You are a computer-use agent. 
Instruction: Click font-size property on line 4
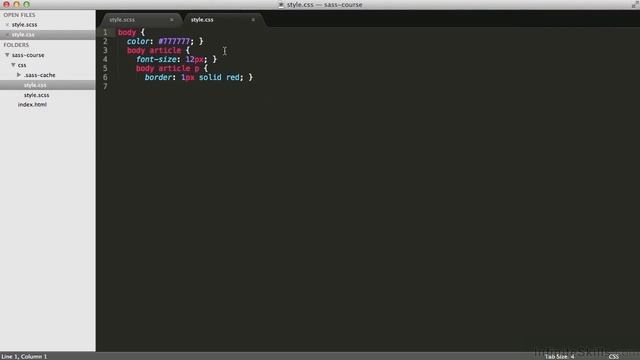(156, 59)
